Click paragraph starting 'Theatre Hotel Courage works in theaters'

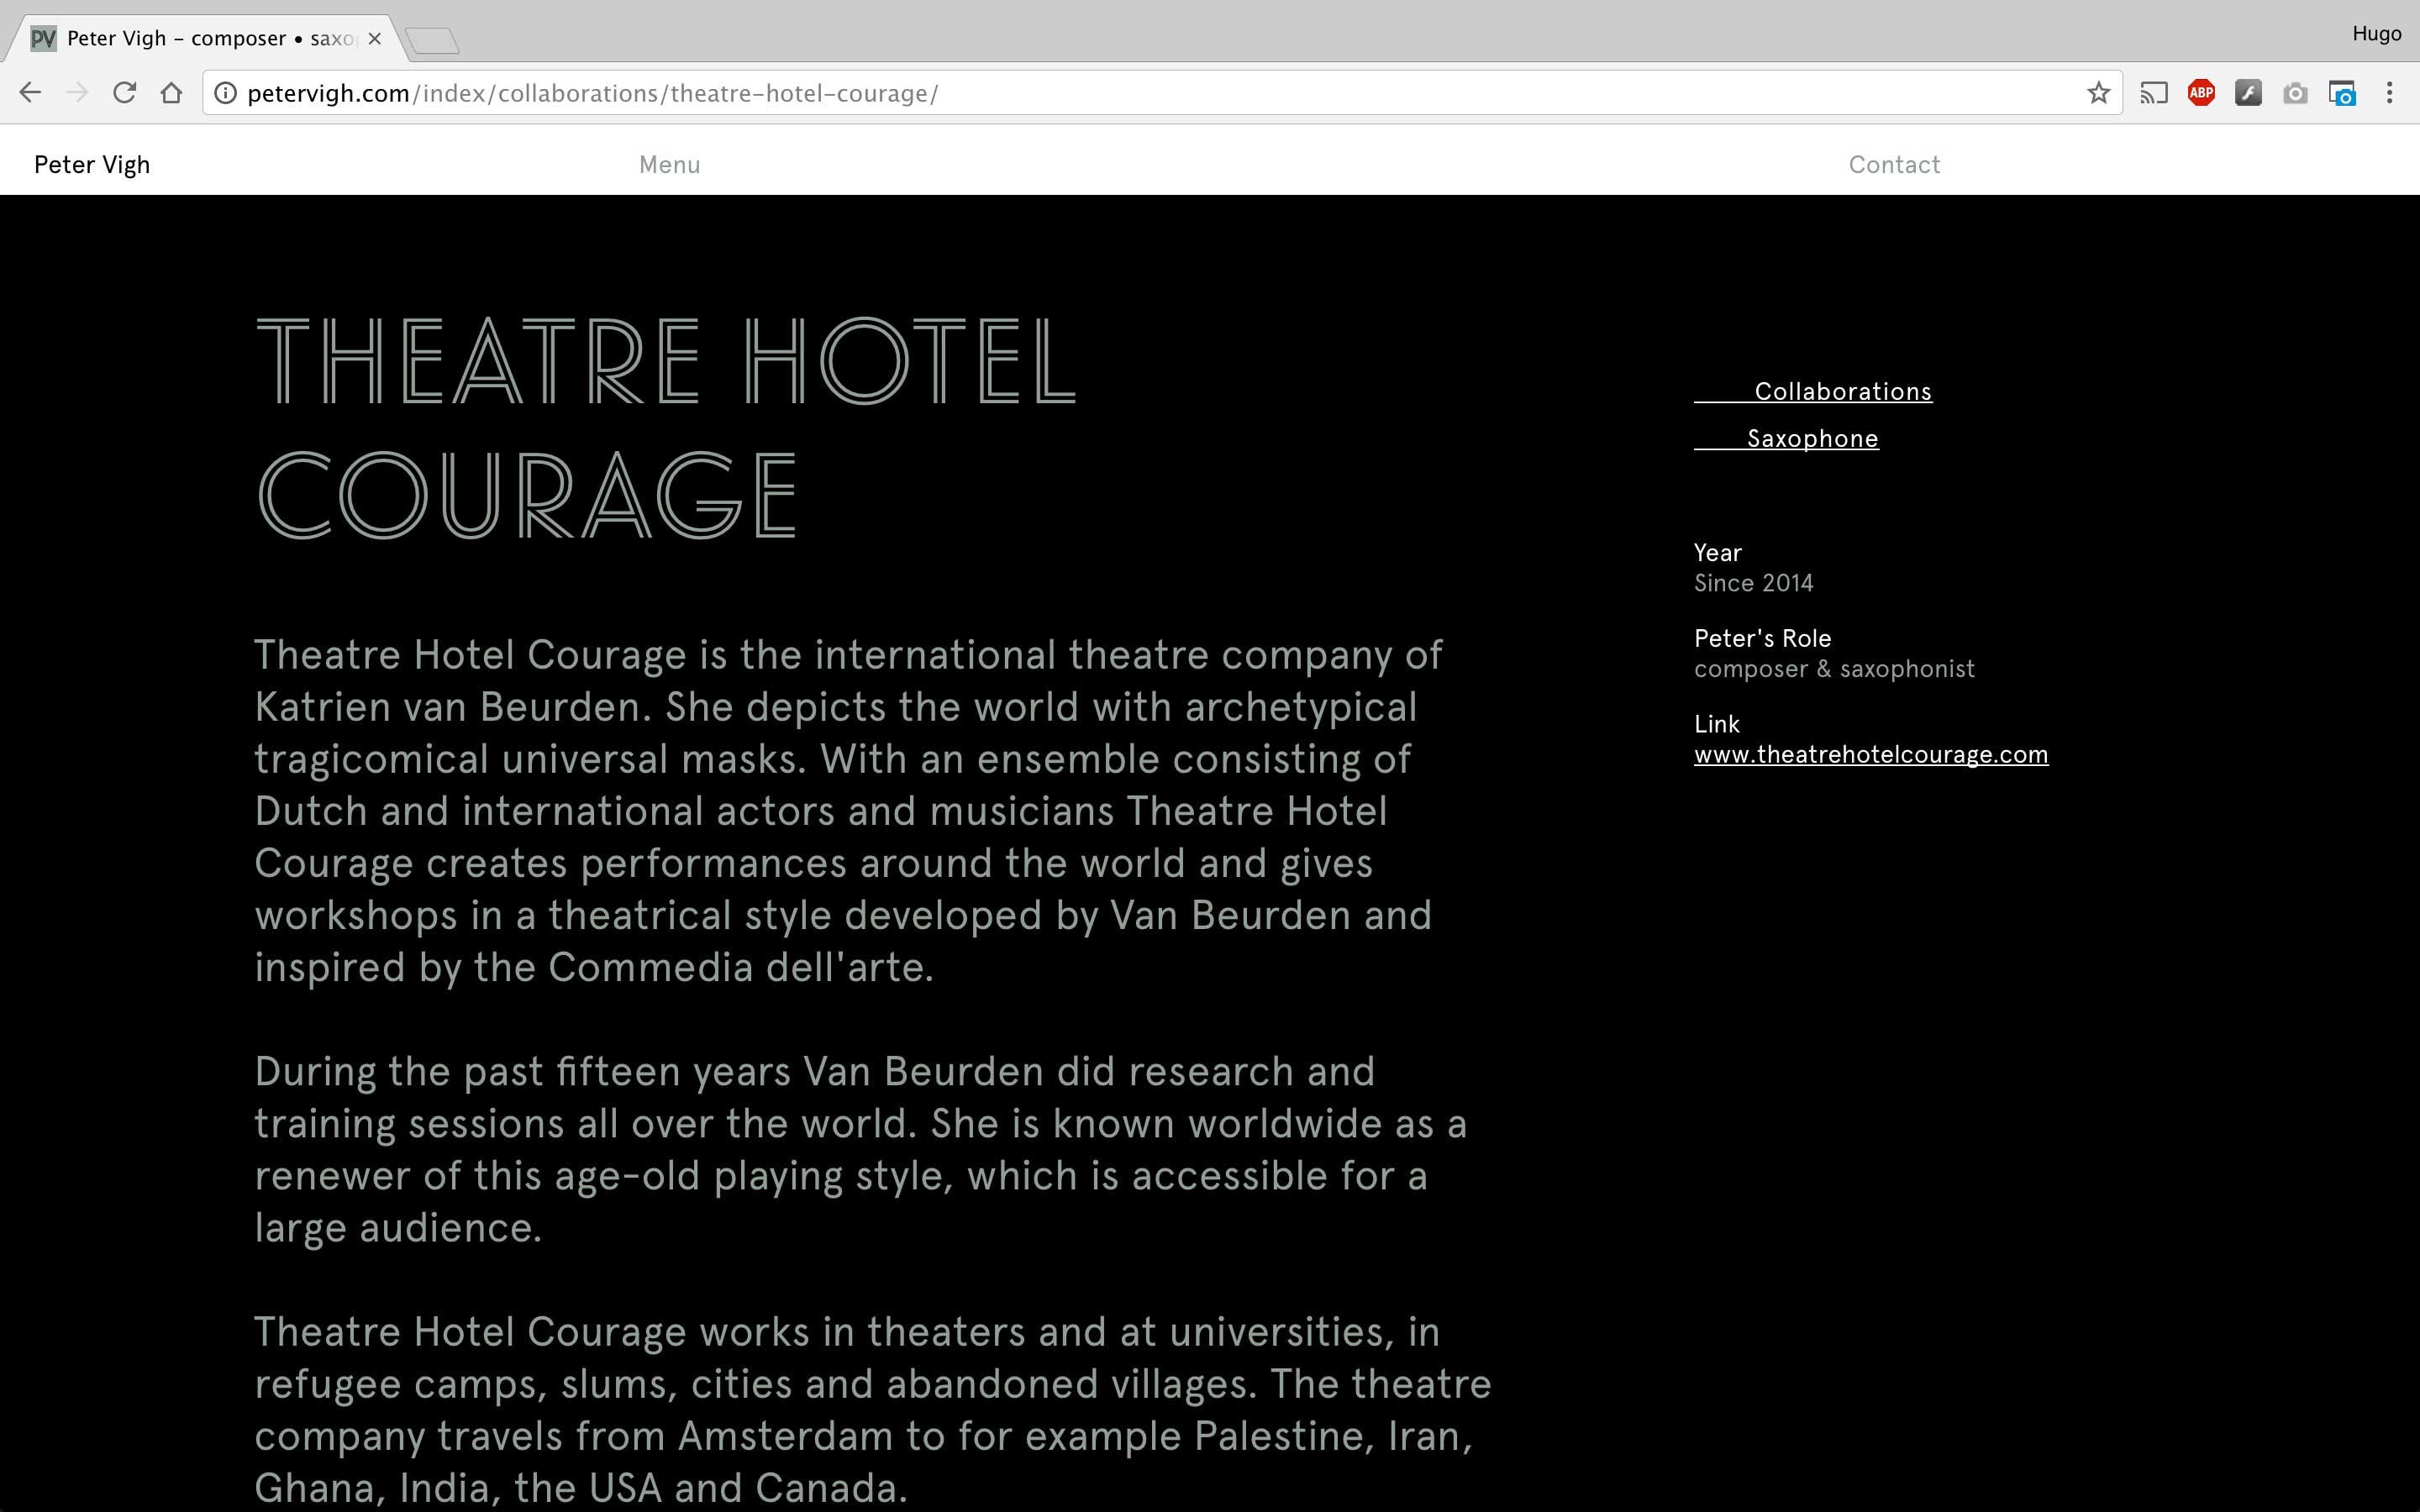[x=872, y=1410]
